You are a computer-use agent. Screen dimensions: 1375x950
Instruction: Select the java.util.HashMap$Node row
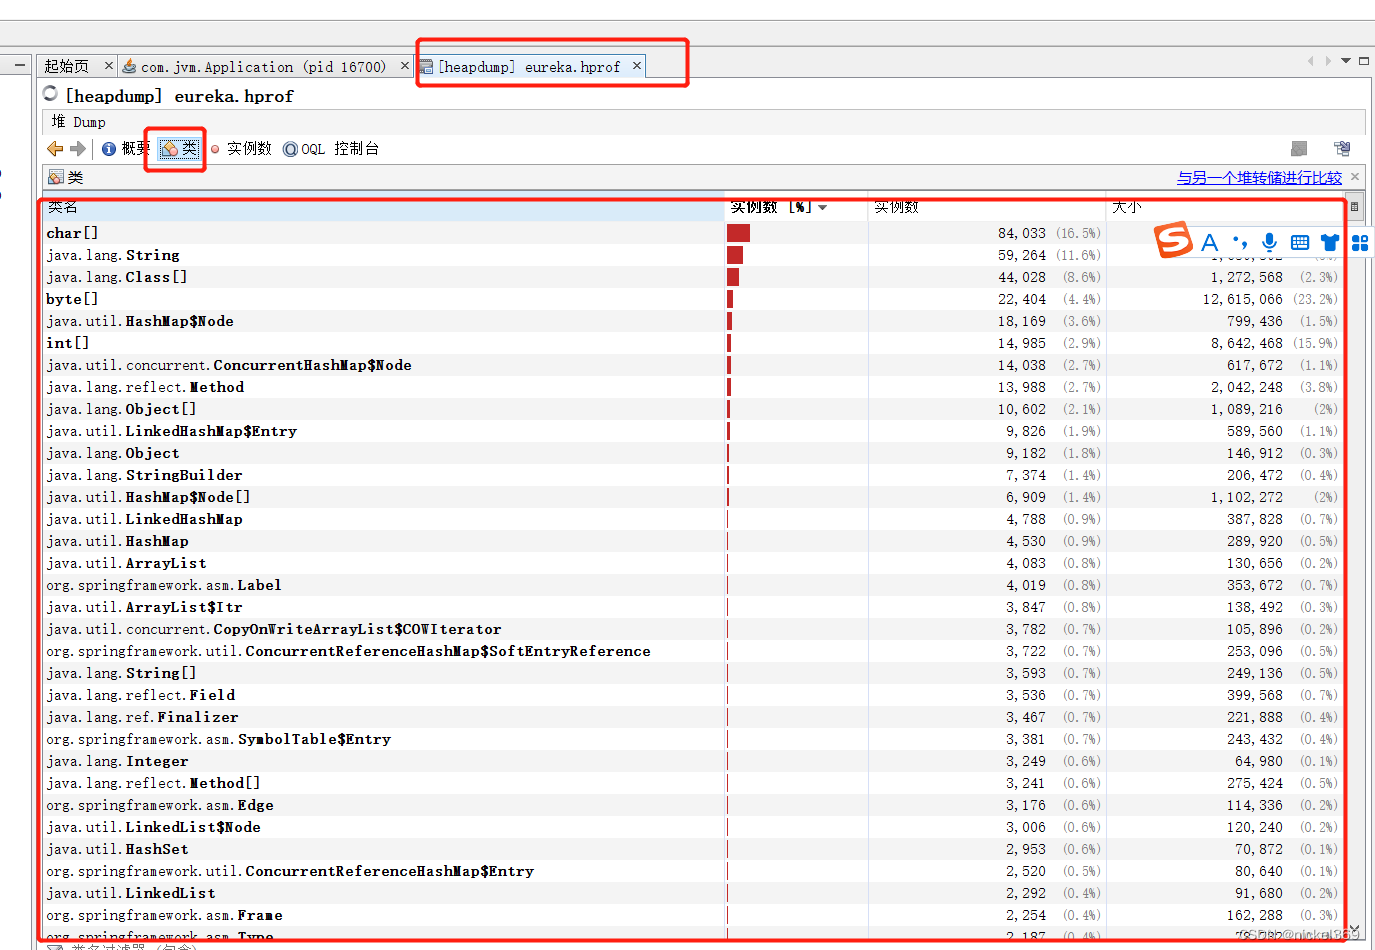[x=695, y=321]
